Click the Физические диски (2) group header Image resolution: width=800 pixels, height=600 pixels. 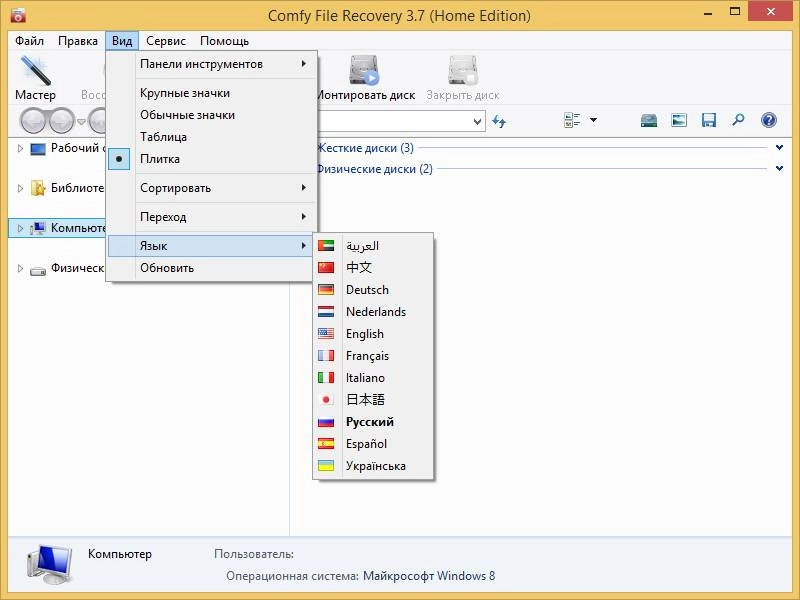374,169
